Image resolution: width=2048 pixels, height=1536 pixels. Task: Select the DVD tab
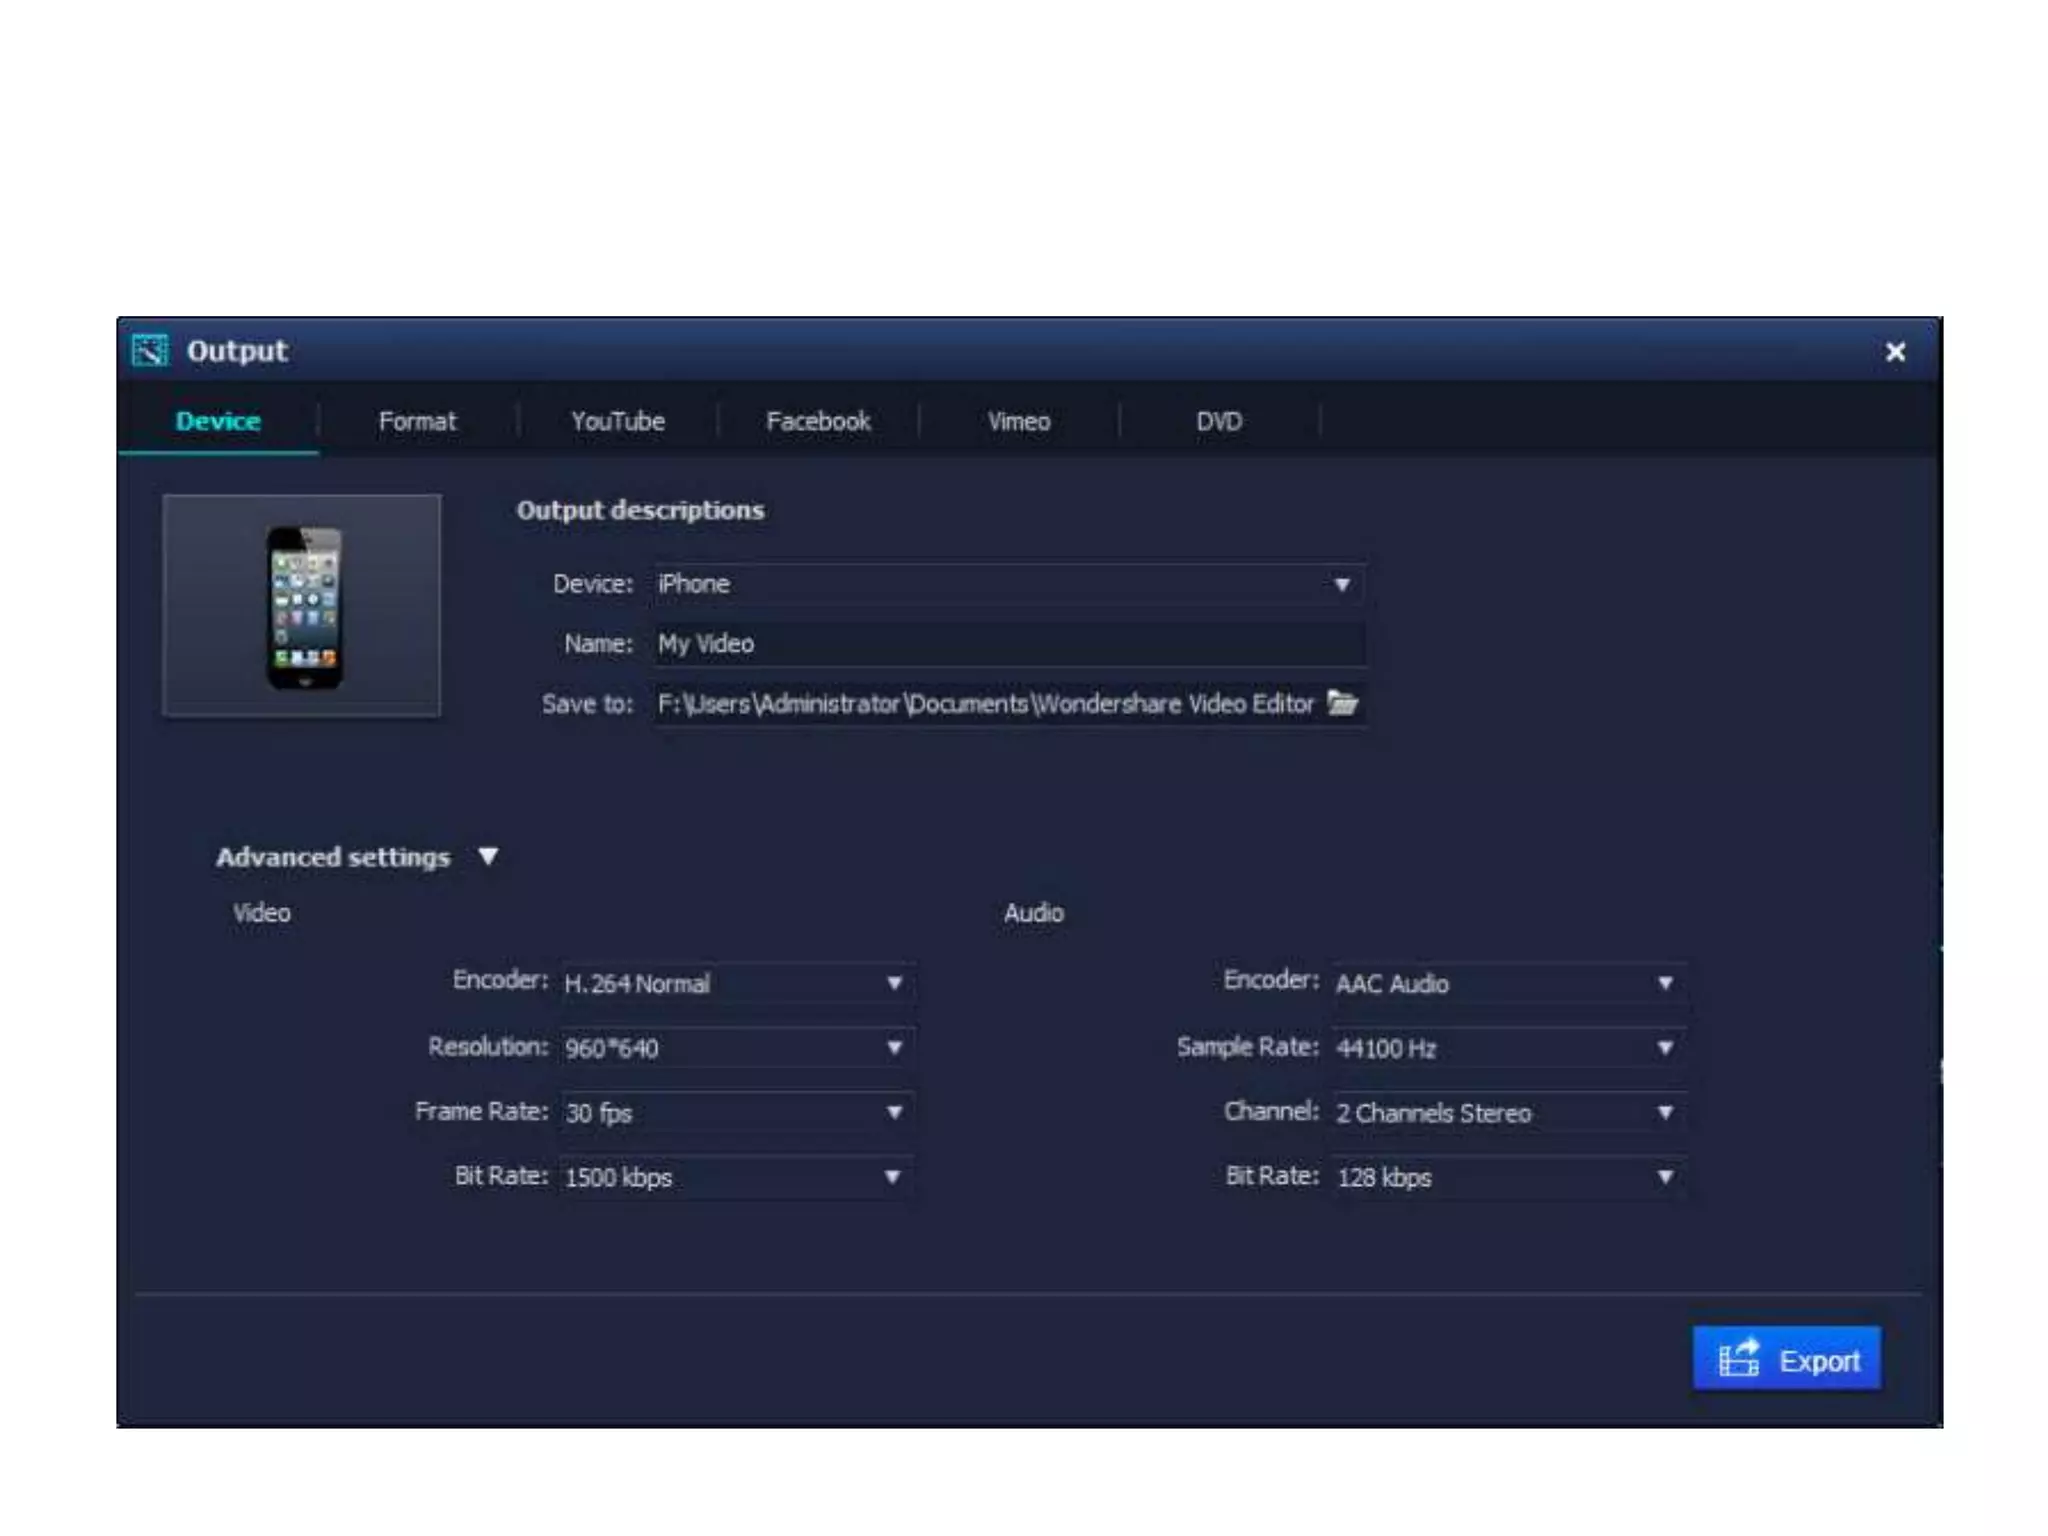pos(1219,421)
